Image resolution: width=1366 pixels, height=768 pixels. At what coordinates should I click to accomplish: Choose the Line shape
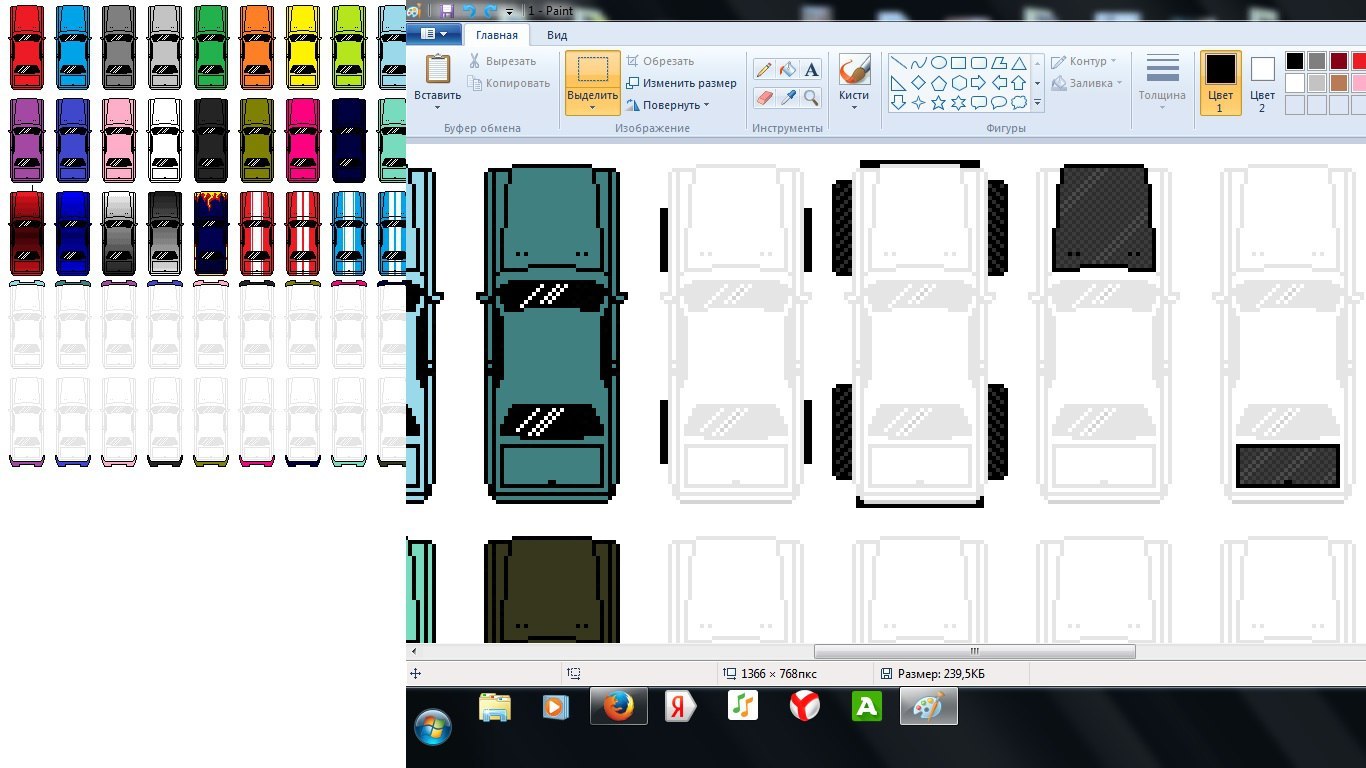pyautogui.click(x=898, y=62)
